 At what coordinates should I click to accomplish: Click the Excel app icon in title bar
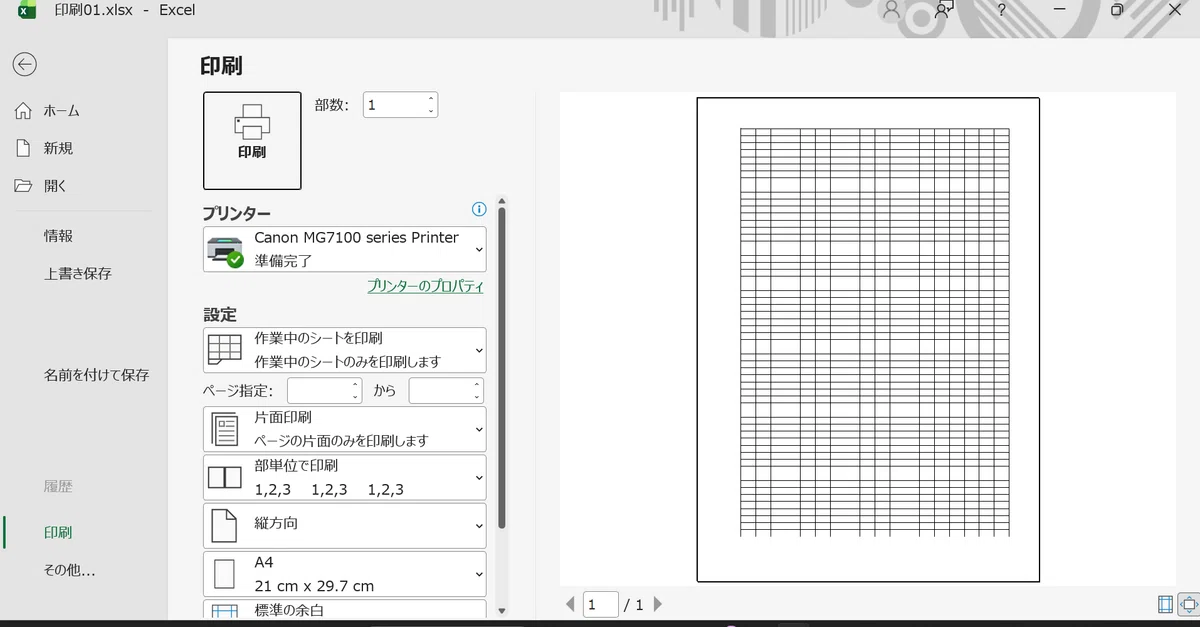28,10
